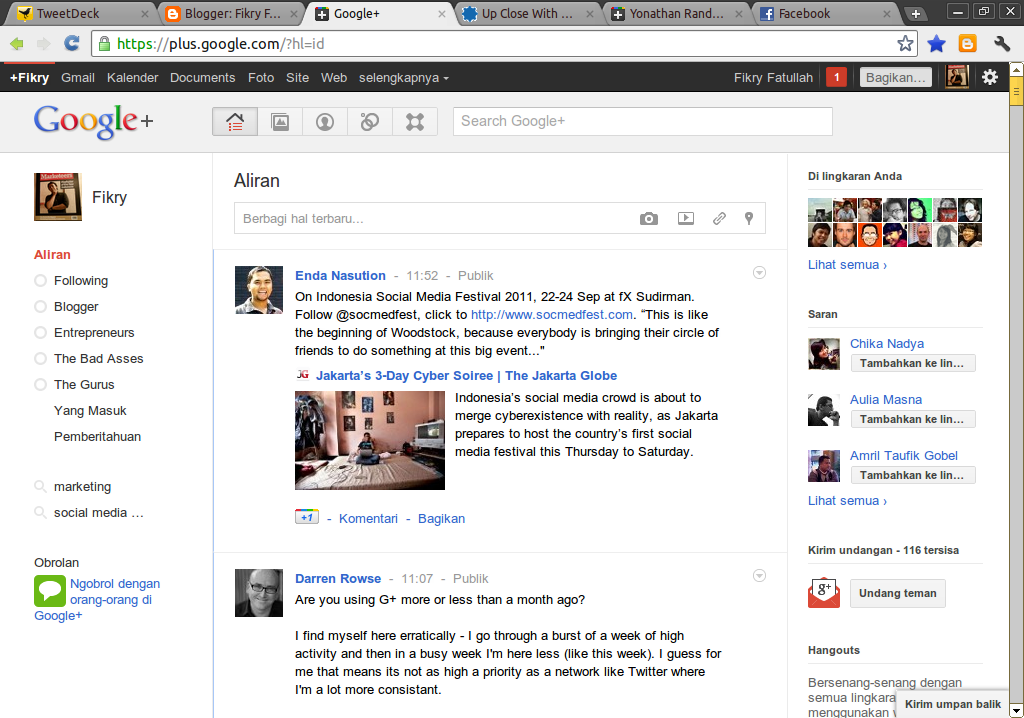Switch to the TweetDeck tab
The image size is (1024, 718).
(x=78, y=14)
